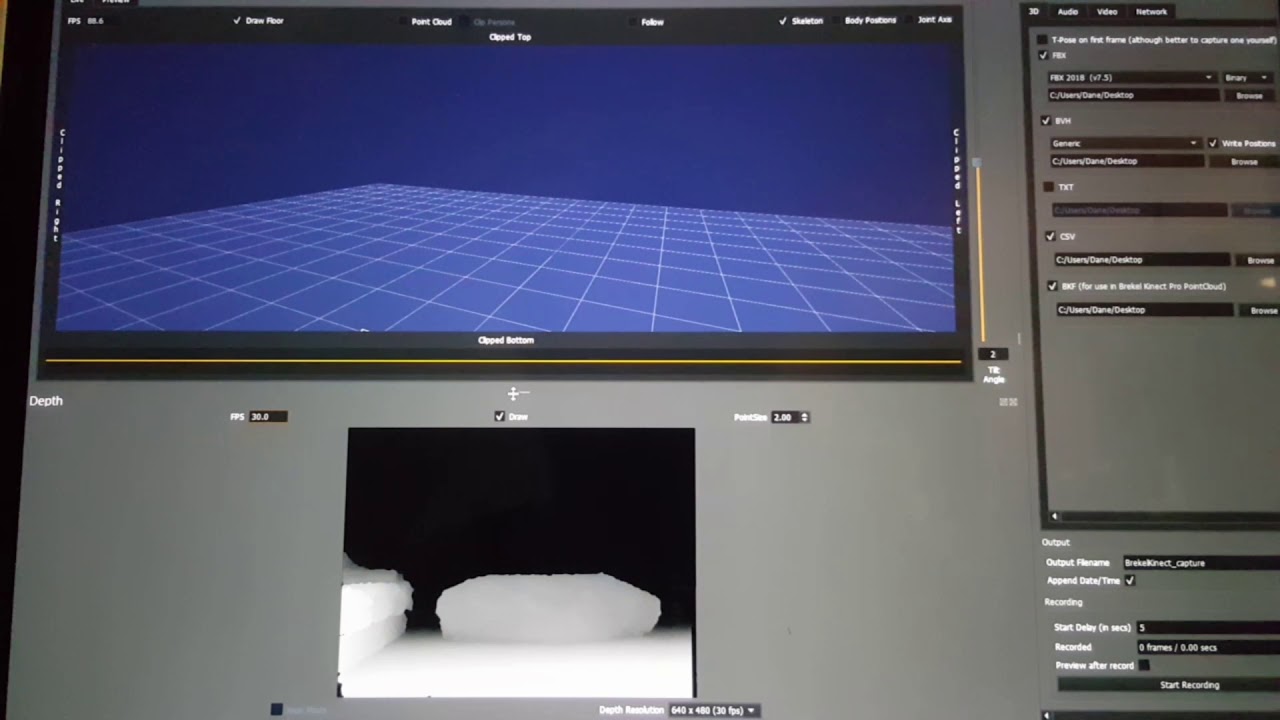Open the Binary format dropdown
This screenshot has height=720, width=1280.
pyautogui.click(x=1247, y=77)
